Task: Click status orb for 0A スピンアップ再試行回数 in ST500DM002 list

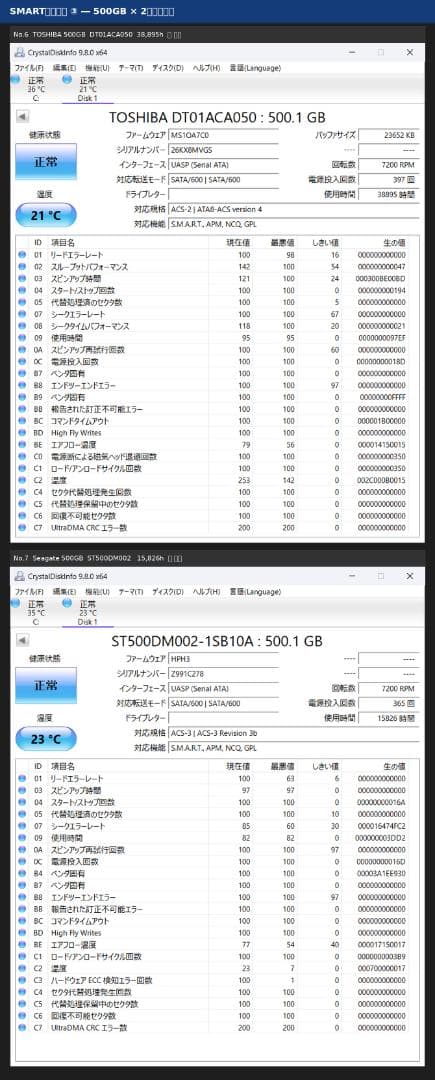Action: pos(22,850)
